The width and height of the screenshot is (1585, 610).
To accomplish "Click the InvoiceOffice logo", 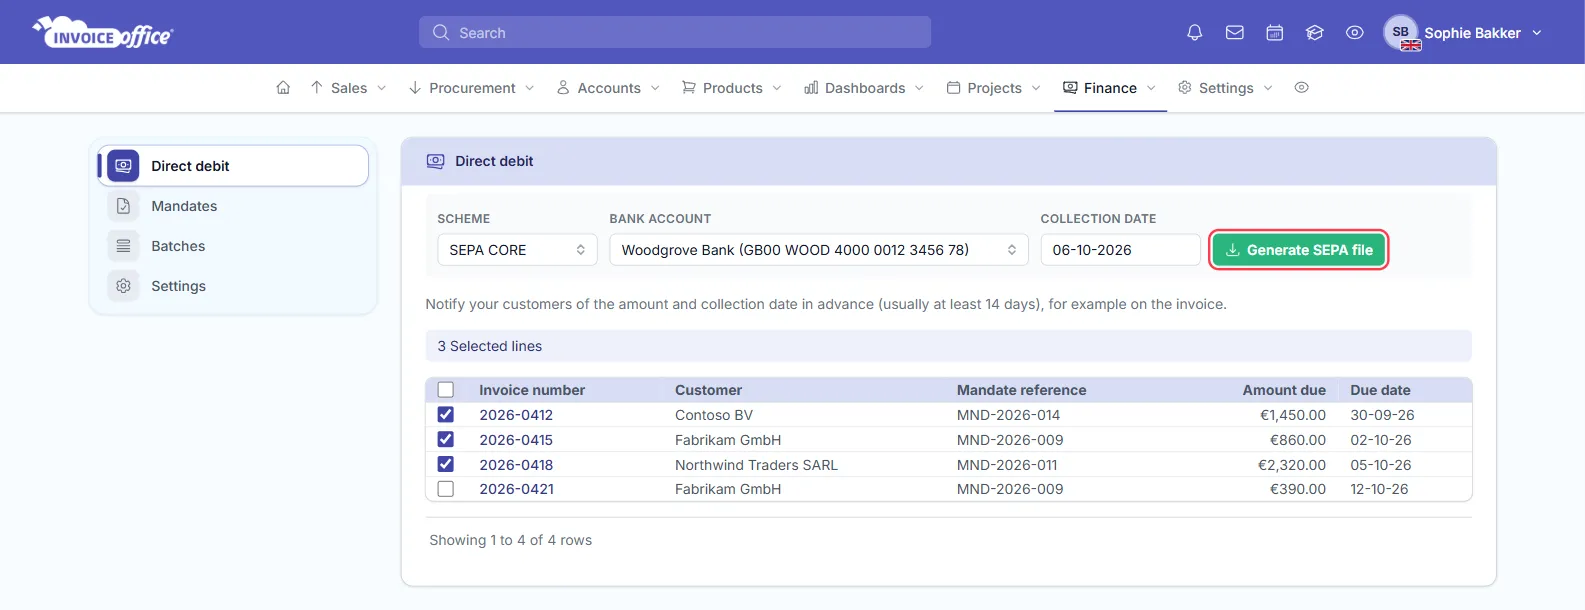I will click(x=103, y=33).
